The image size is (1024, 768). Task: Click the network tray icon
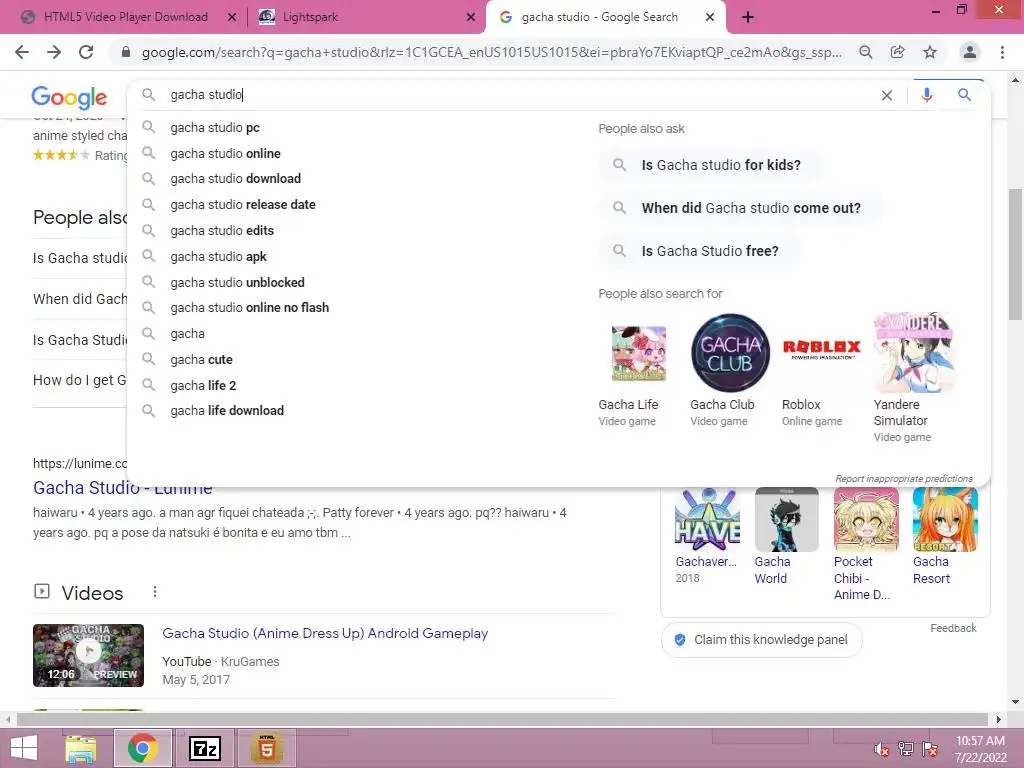906,749
